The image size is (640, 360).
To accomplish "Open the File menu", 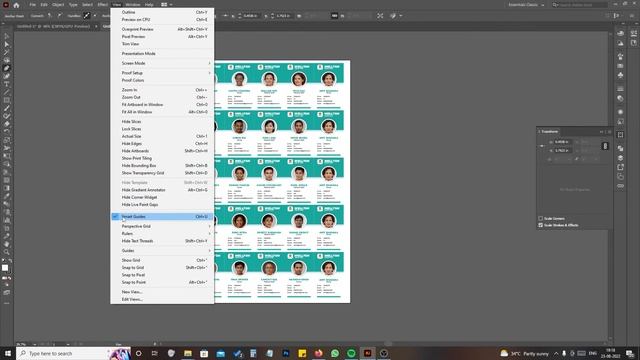I will tap(32, 4).
